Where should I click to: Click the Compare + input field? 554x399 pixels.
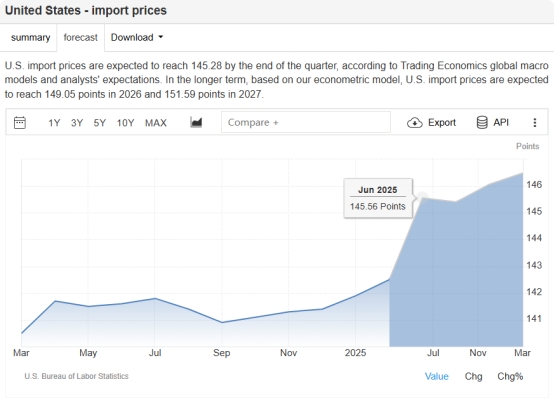[306, 122]
